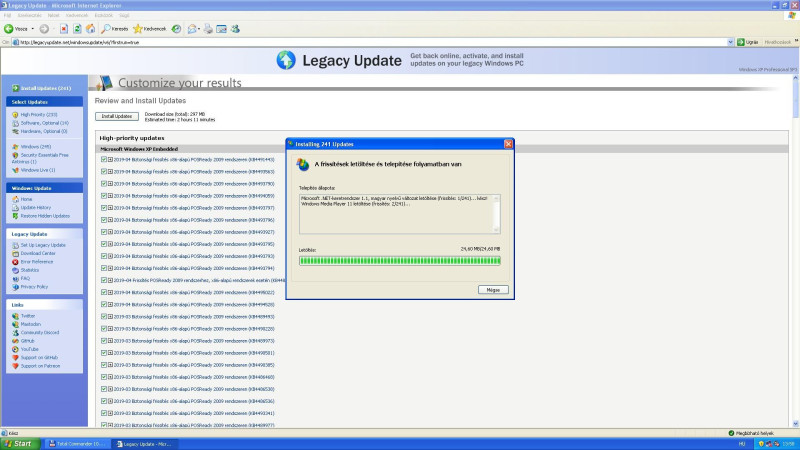The image size is (800, 450).
Task: Click the Ugrás go button
Action: [x=748, y=42]
